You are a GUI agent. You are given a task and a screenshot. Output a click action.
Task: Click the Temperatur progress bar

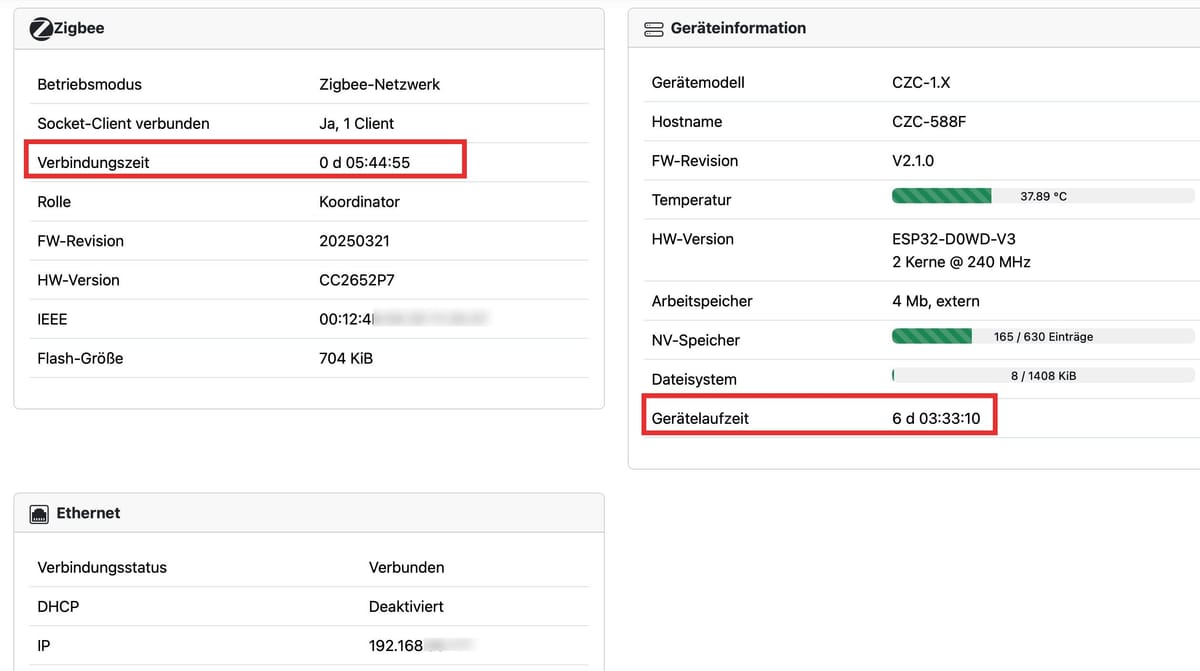click(x=1042, y=196)
